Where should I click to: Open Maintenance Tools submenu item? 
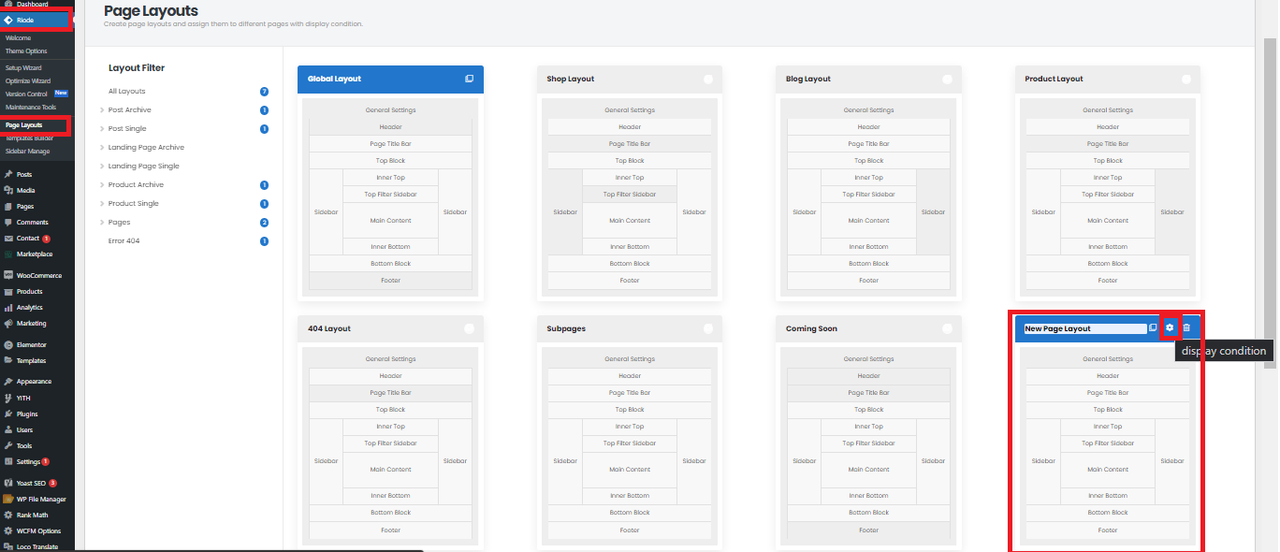[31, 107]
